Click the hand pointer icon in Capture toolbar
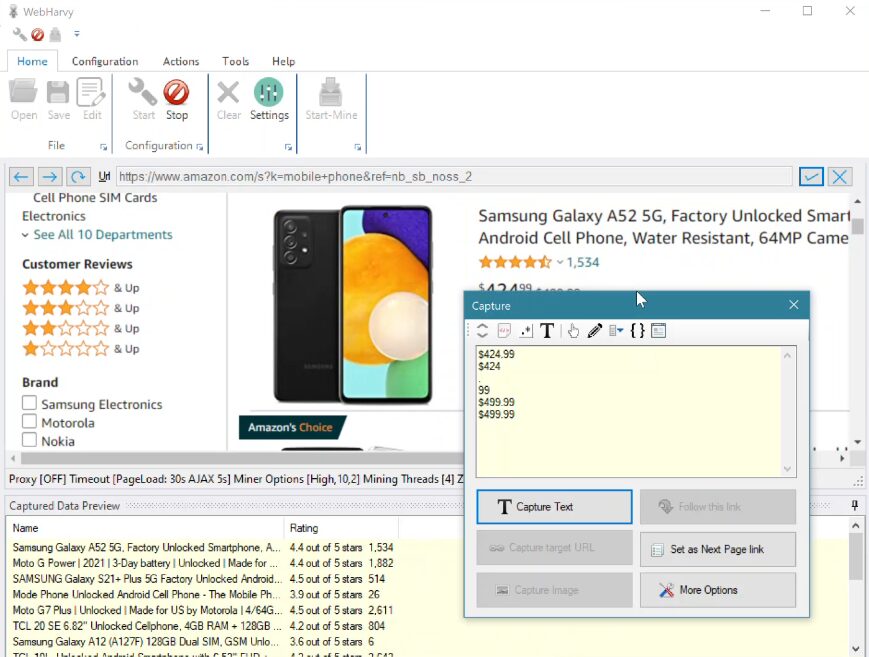The image size is (869, 657). pyautogui.click(x=573, y=331)
